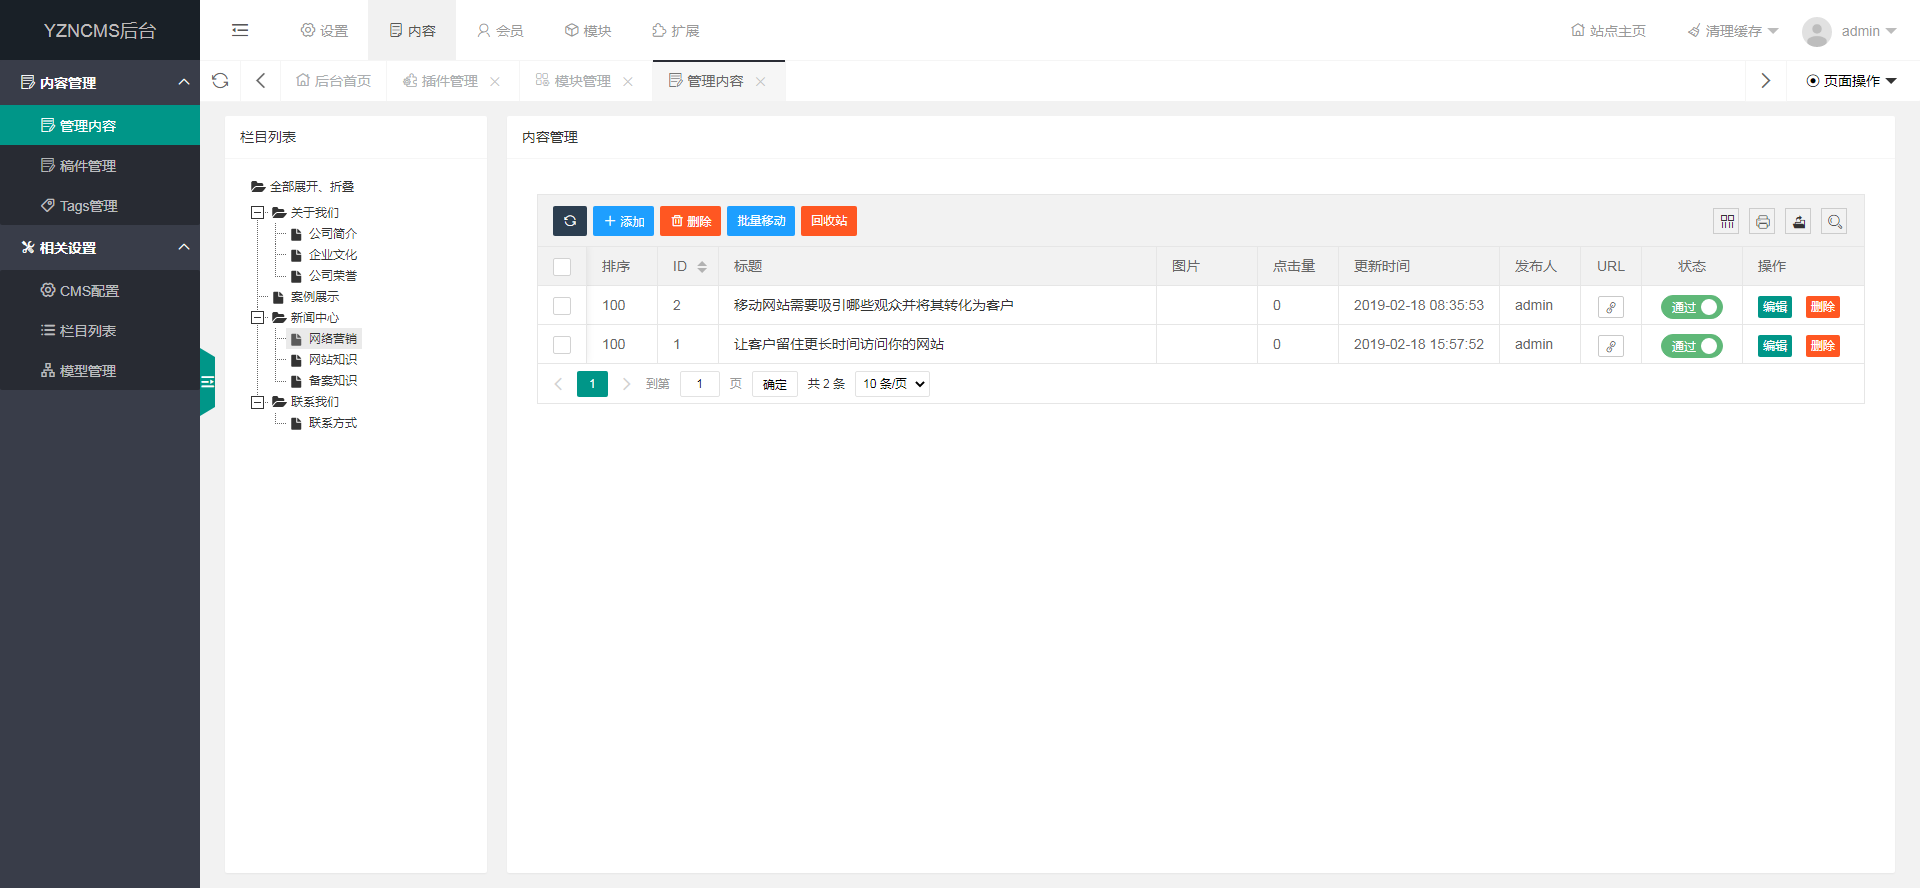Open the 10 条/页 page size dropdown

tap(892, 384)
